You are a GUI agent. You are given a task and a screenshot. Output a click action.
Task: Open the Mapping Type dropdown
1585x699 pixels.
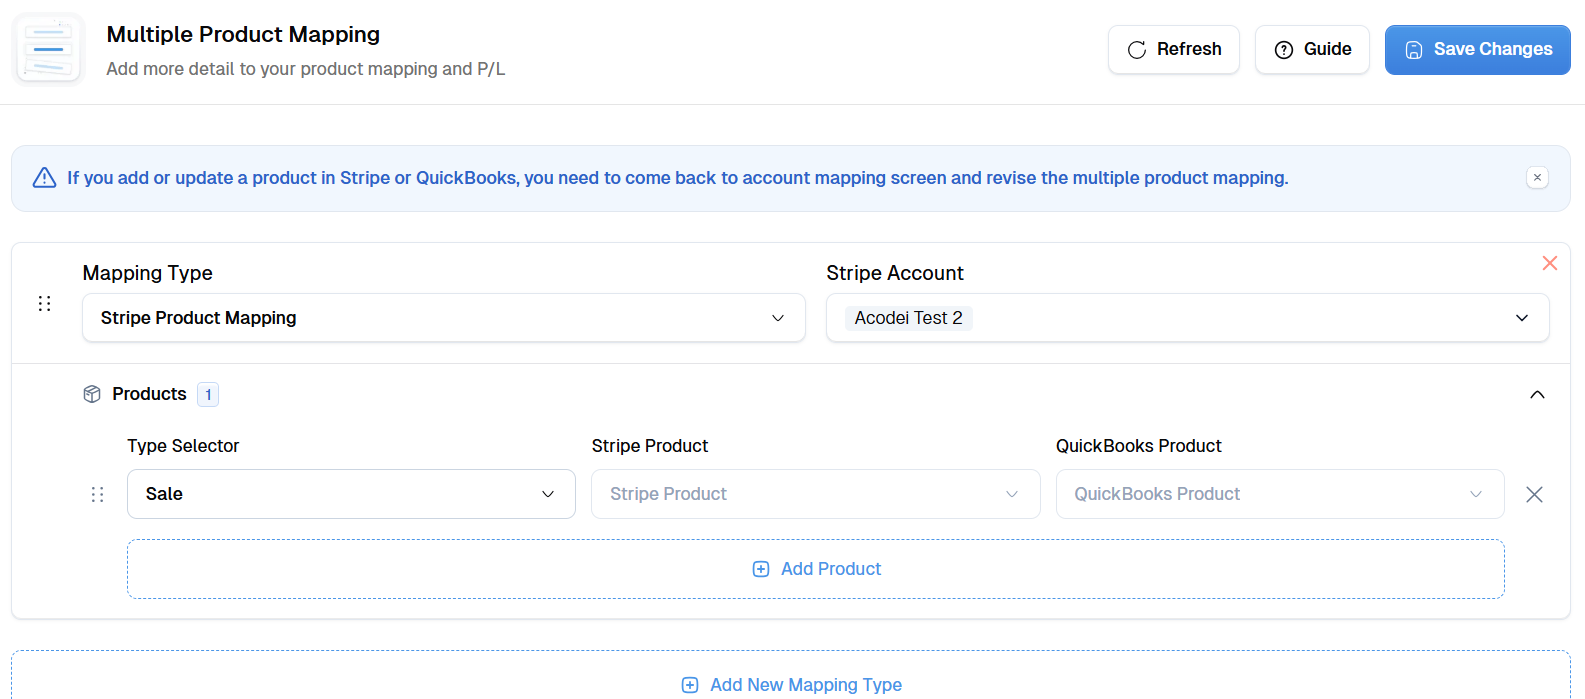(x=444, y=318)
